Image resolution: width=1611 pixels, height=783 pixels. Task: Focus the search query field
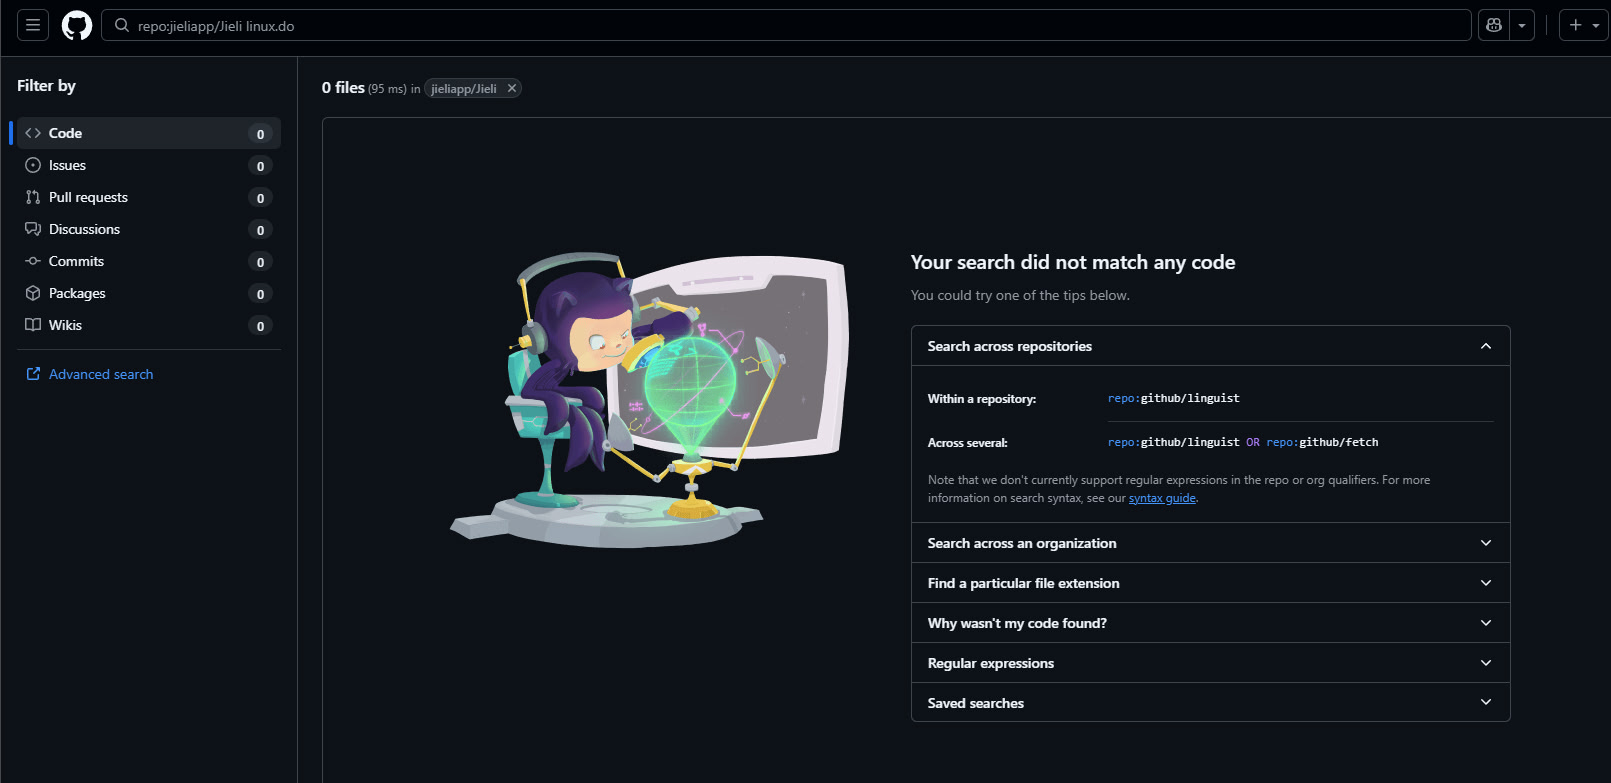click(786, 25)
